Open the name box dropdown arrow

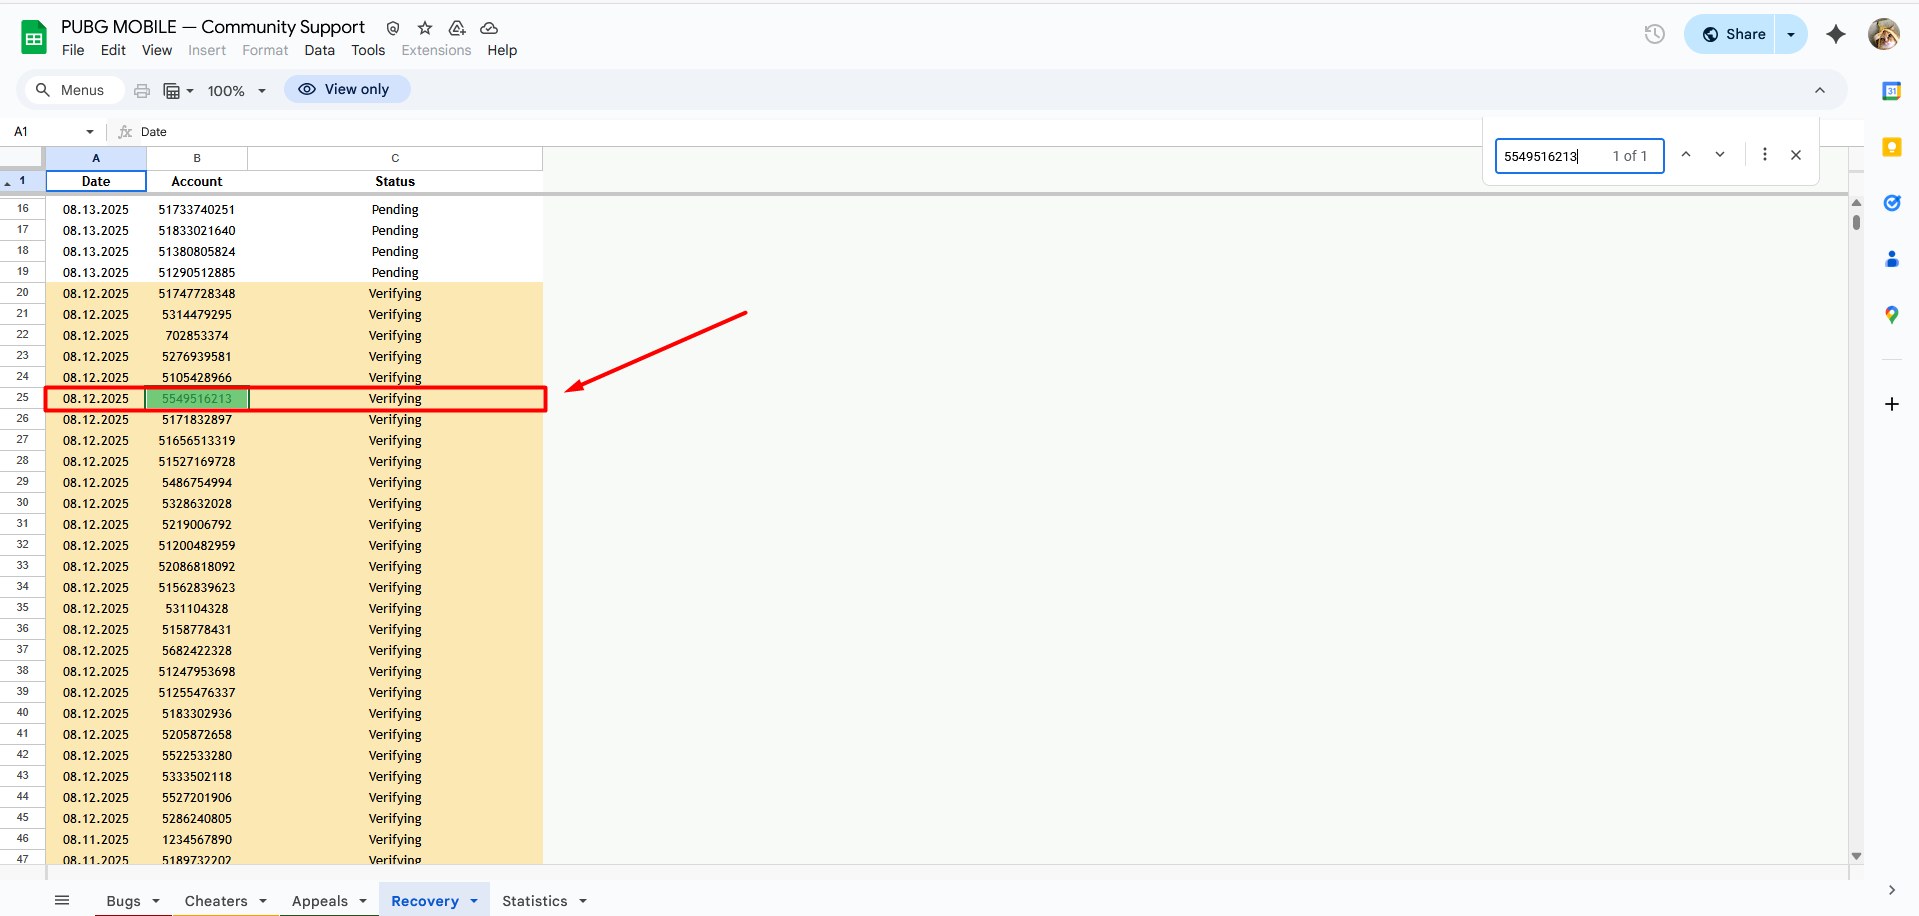point(90,131)
